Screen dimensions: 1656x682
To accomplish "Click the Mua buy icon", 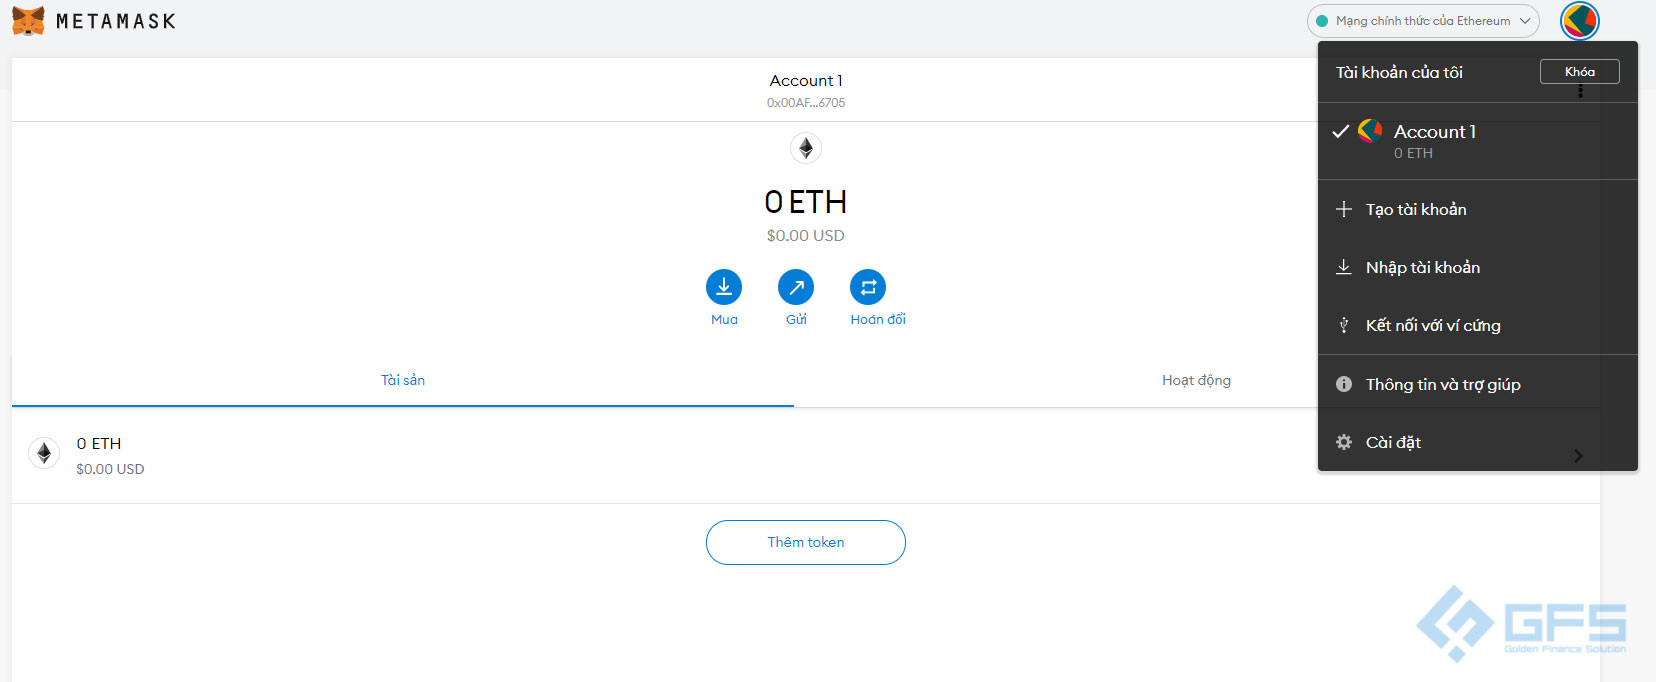I will click(x=724, y=287).
